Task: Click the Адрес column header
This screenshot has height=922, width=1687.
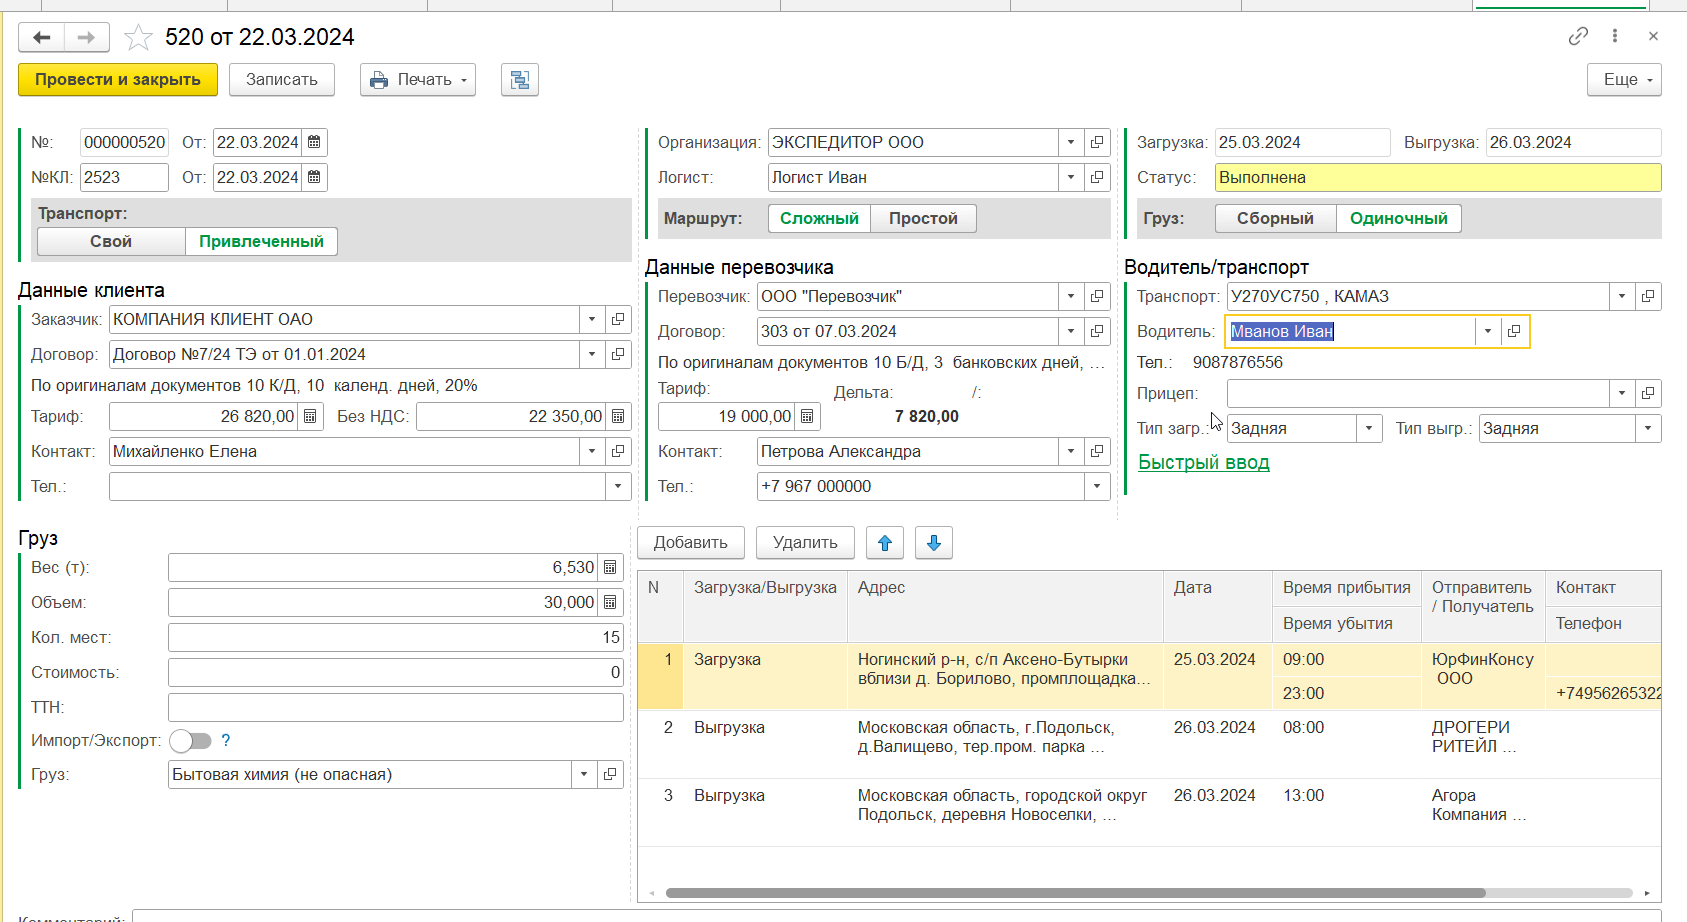Action: 1005,606
